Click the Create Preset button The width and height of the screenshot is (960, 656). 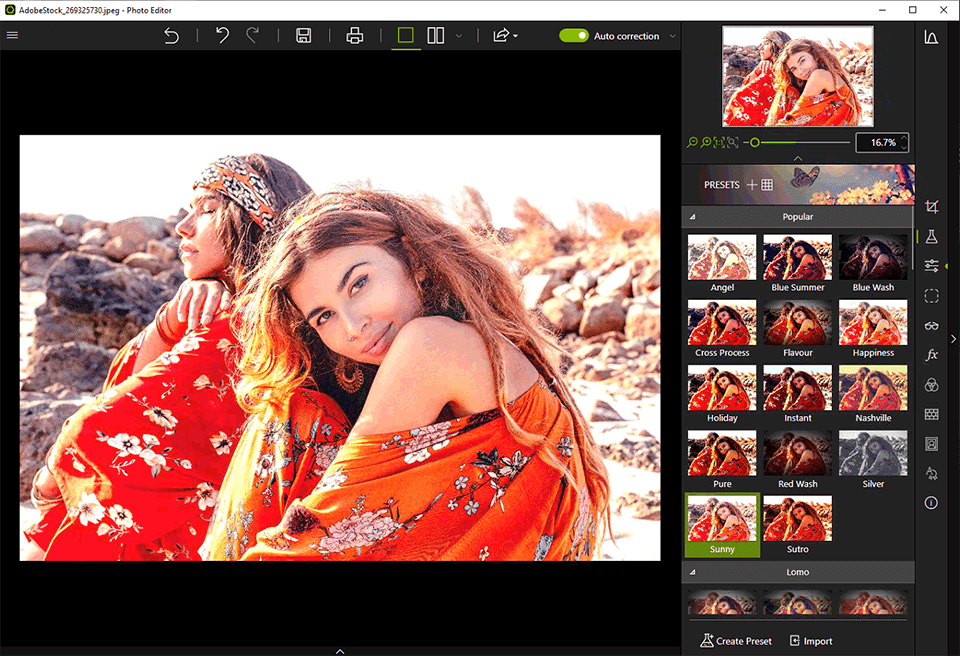[x=736, y=641]
